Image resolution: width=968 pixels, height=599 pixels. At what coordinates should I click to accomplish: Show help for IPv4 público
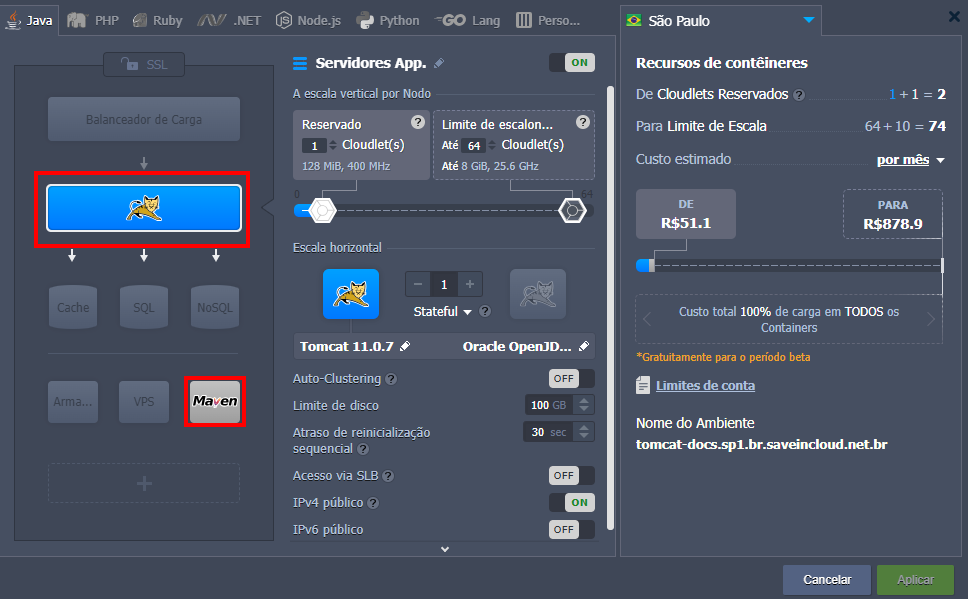click(x=373, y=503)
